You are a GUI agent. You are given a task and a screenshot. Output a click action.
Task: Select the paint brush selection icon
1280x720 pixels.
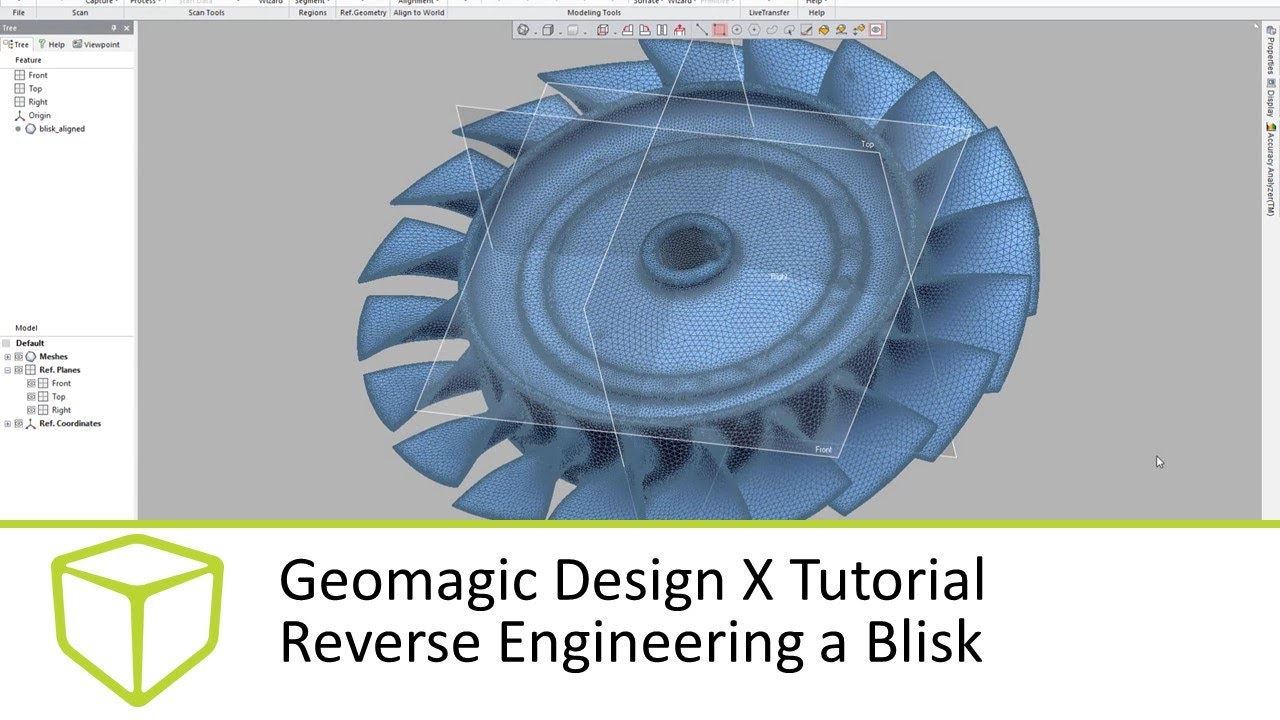click(806, 30)
